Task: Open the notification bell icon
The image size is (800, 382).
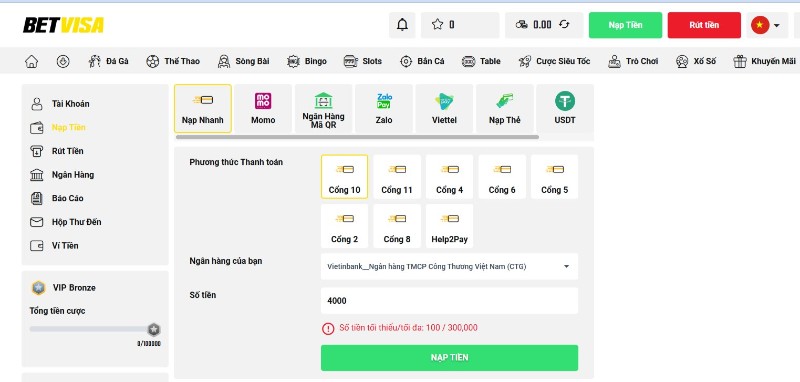Action: [402, 24]
